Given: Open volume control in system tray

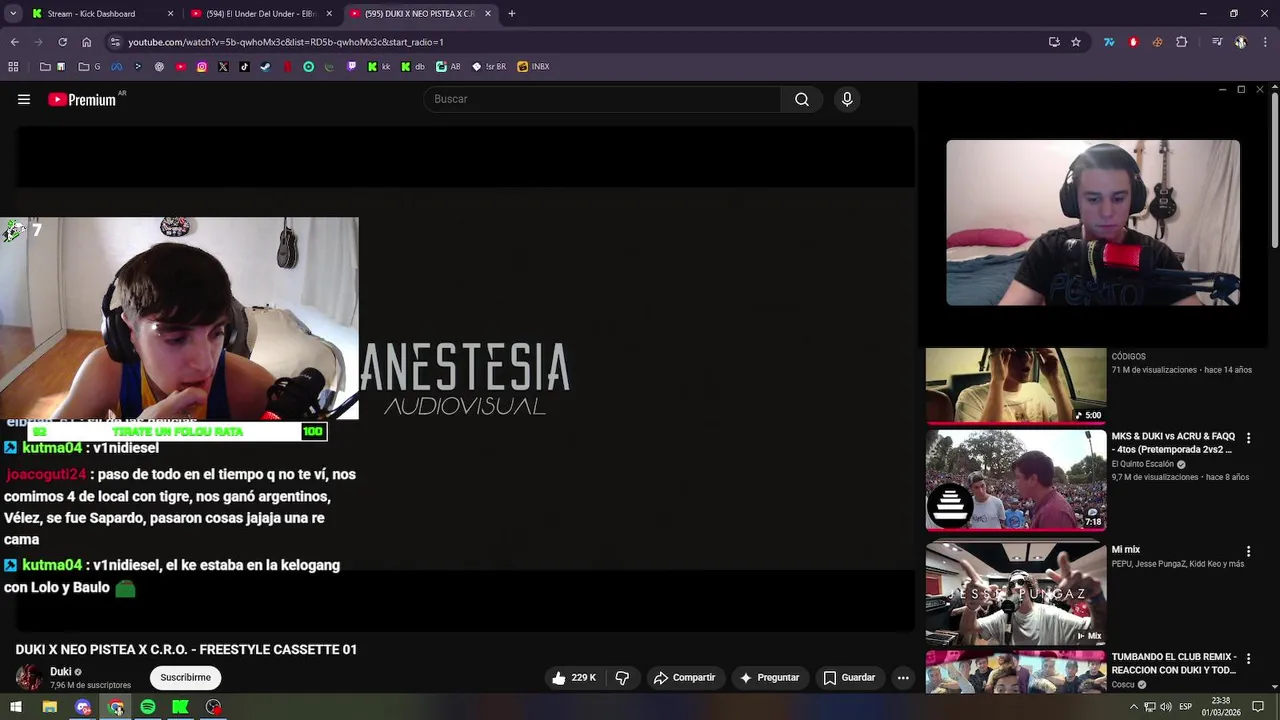Looking at the screenshot, I should (x=1166, y=707).
